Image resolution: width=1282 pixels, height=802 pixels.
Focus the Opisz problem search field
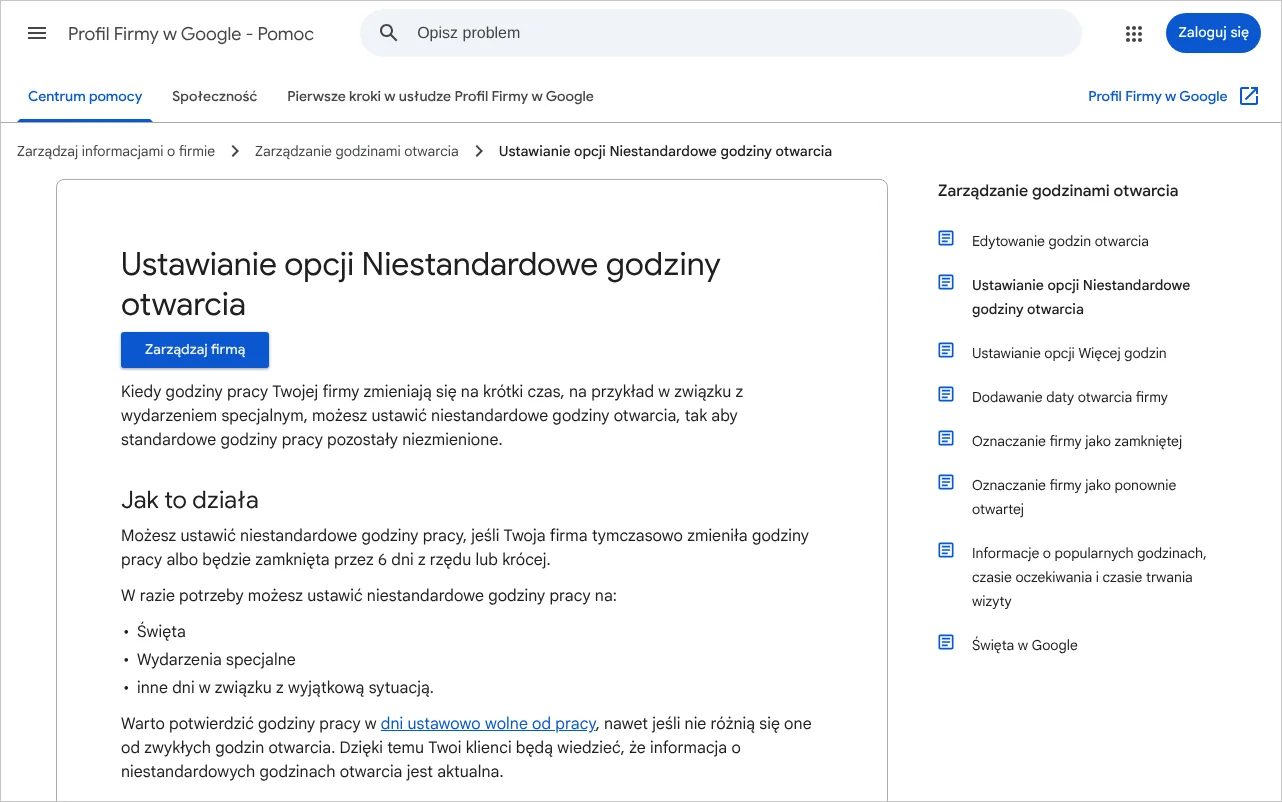(721, 33)
